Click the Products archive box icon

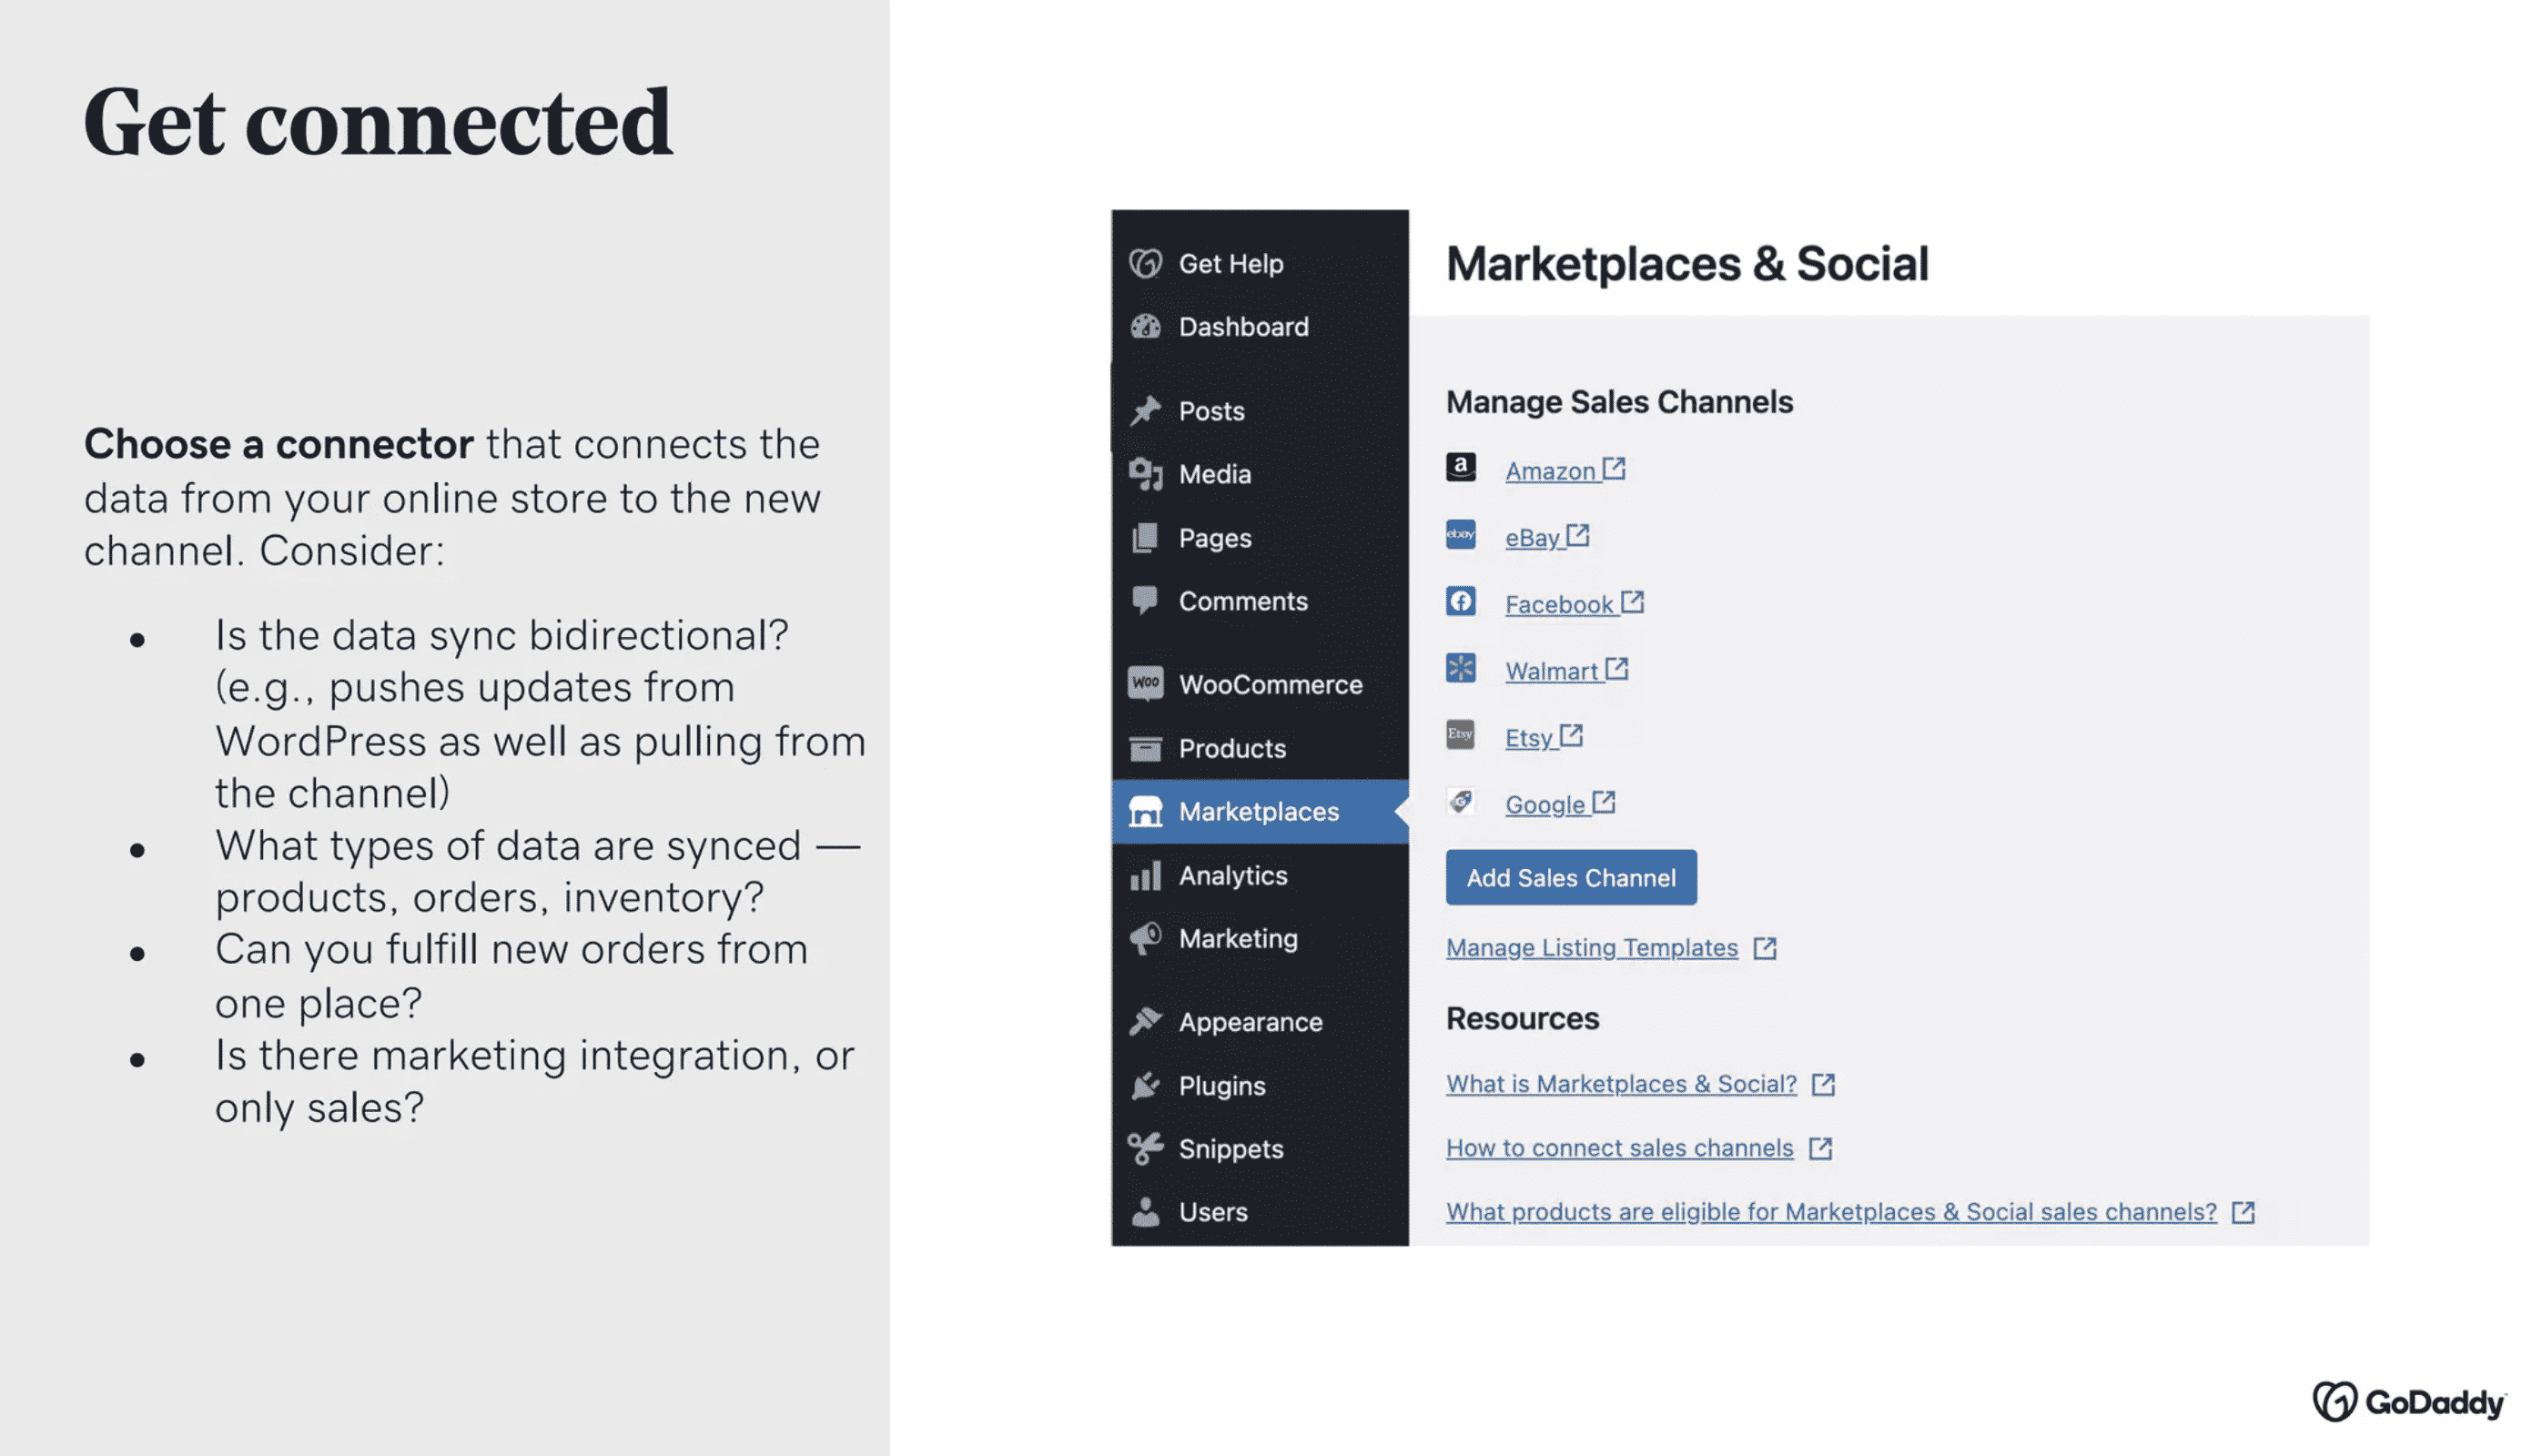point(1145,748)
